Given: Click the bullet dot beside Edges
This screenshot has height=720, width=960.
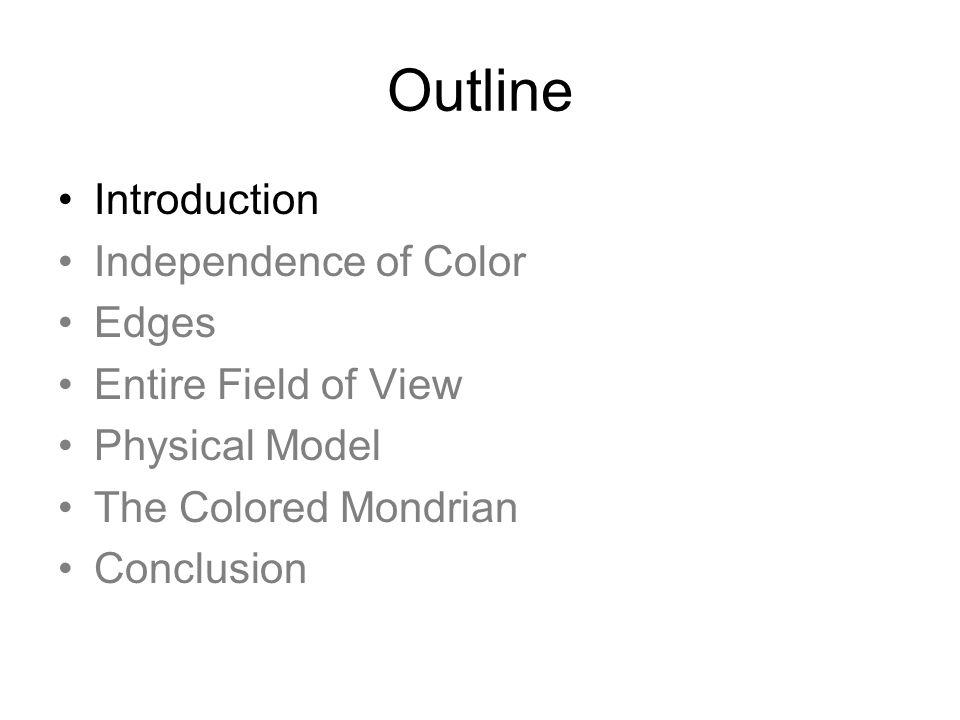Looking at the screenshot, I should pos(66,323).
